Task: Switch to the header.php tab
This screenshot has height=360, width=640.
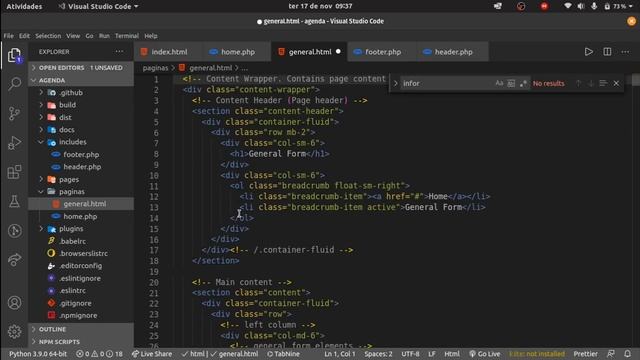Action: [452, 52]
